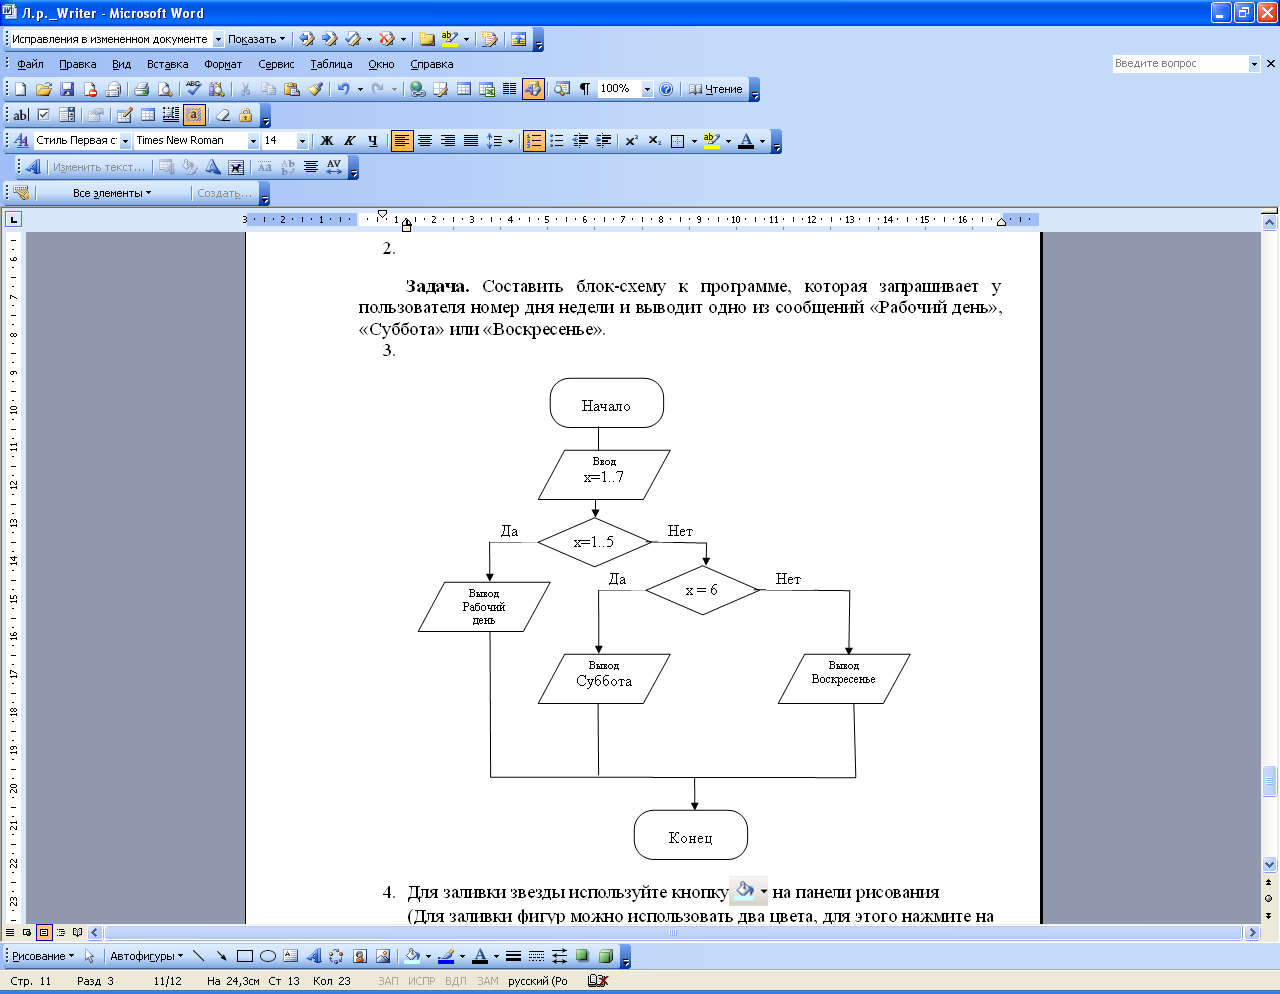Undo the last action
This screenshot has width=1280, height=994.
tap(343, 89)
